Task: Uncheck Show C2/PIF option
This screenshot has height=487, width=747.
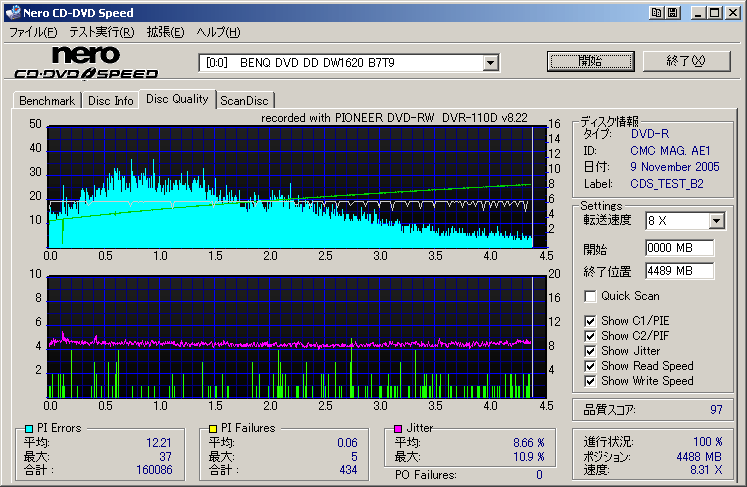Action: pos(590,336)
